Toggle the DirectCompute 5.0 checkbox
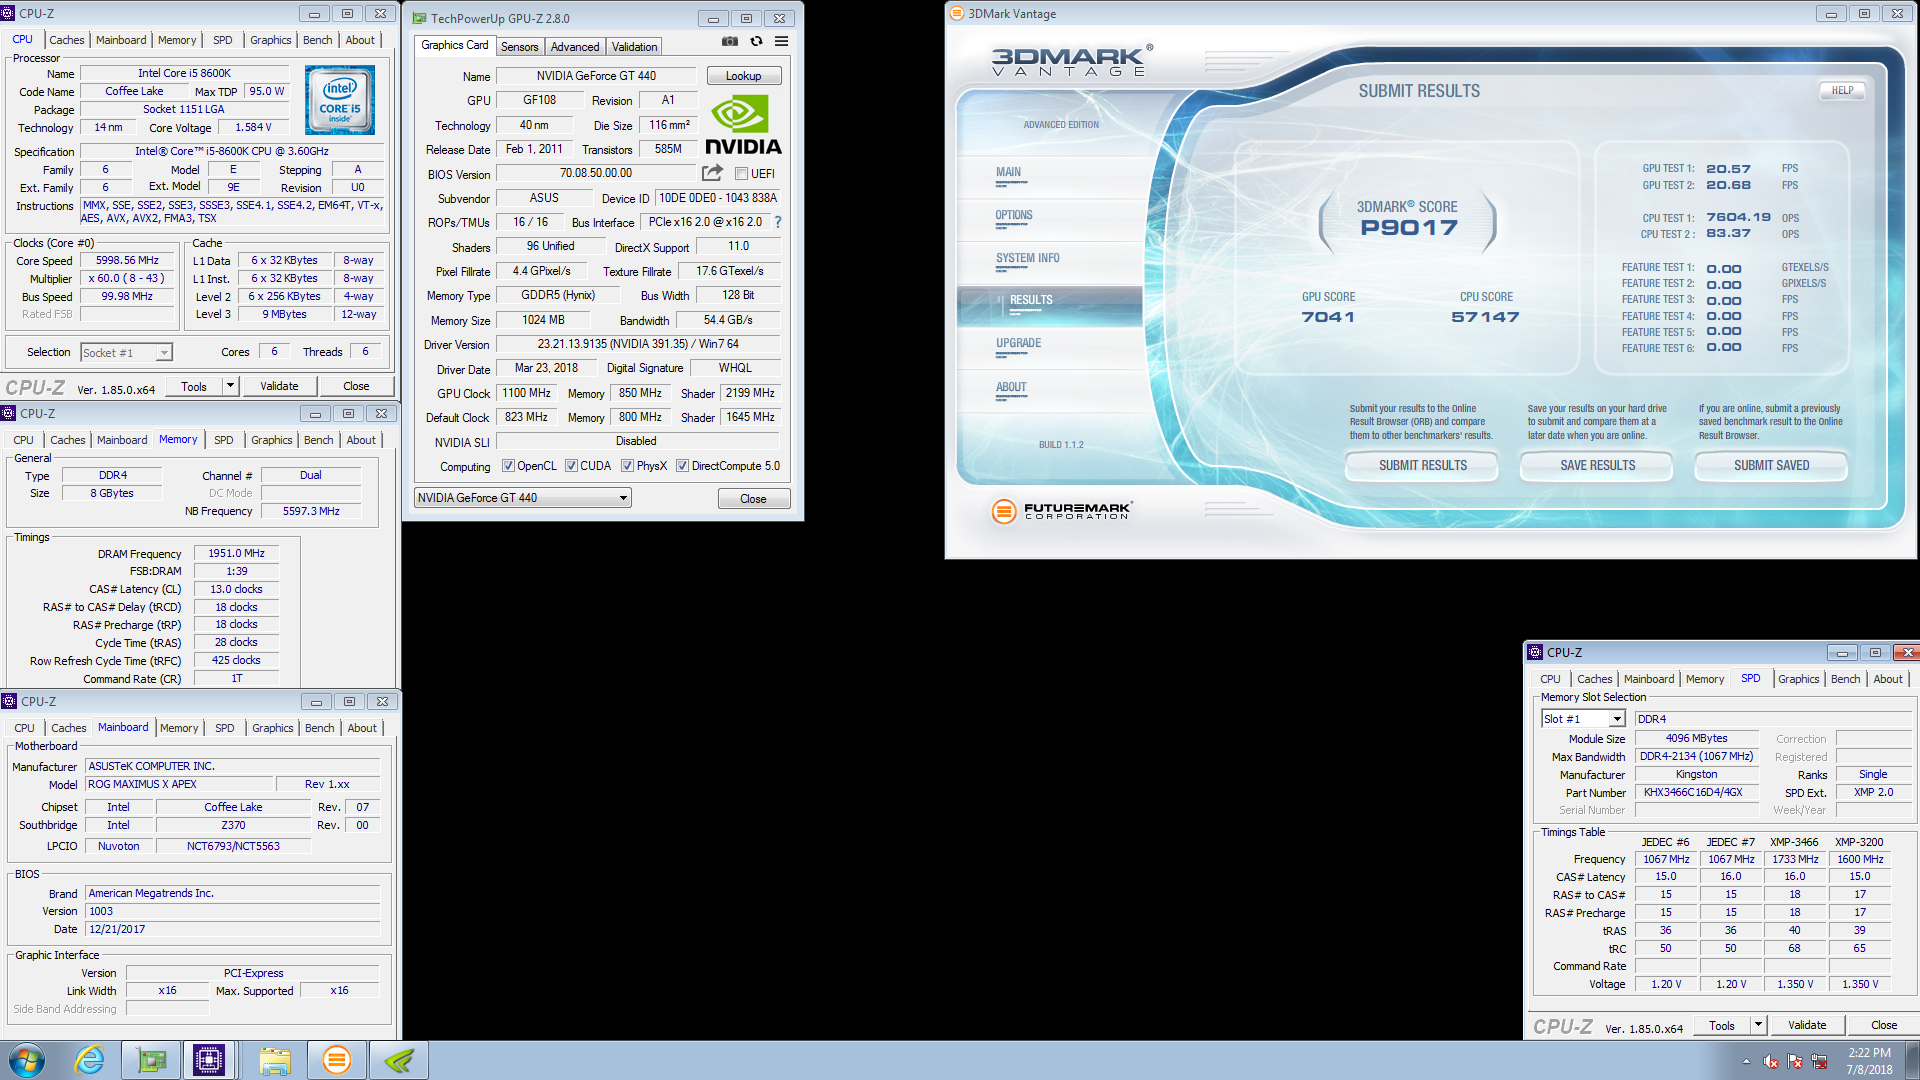Image resolution: width=1920 pixels, height=1080 pixels. (682, 466)
